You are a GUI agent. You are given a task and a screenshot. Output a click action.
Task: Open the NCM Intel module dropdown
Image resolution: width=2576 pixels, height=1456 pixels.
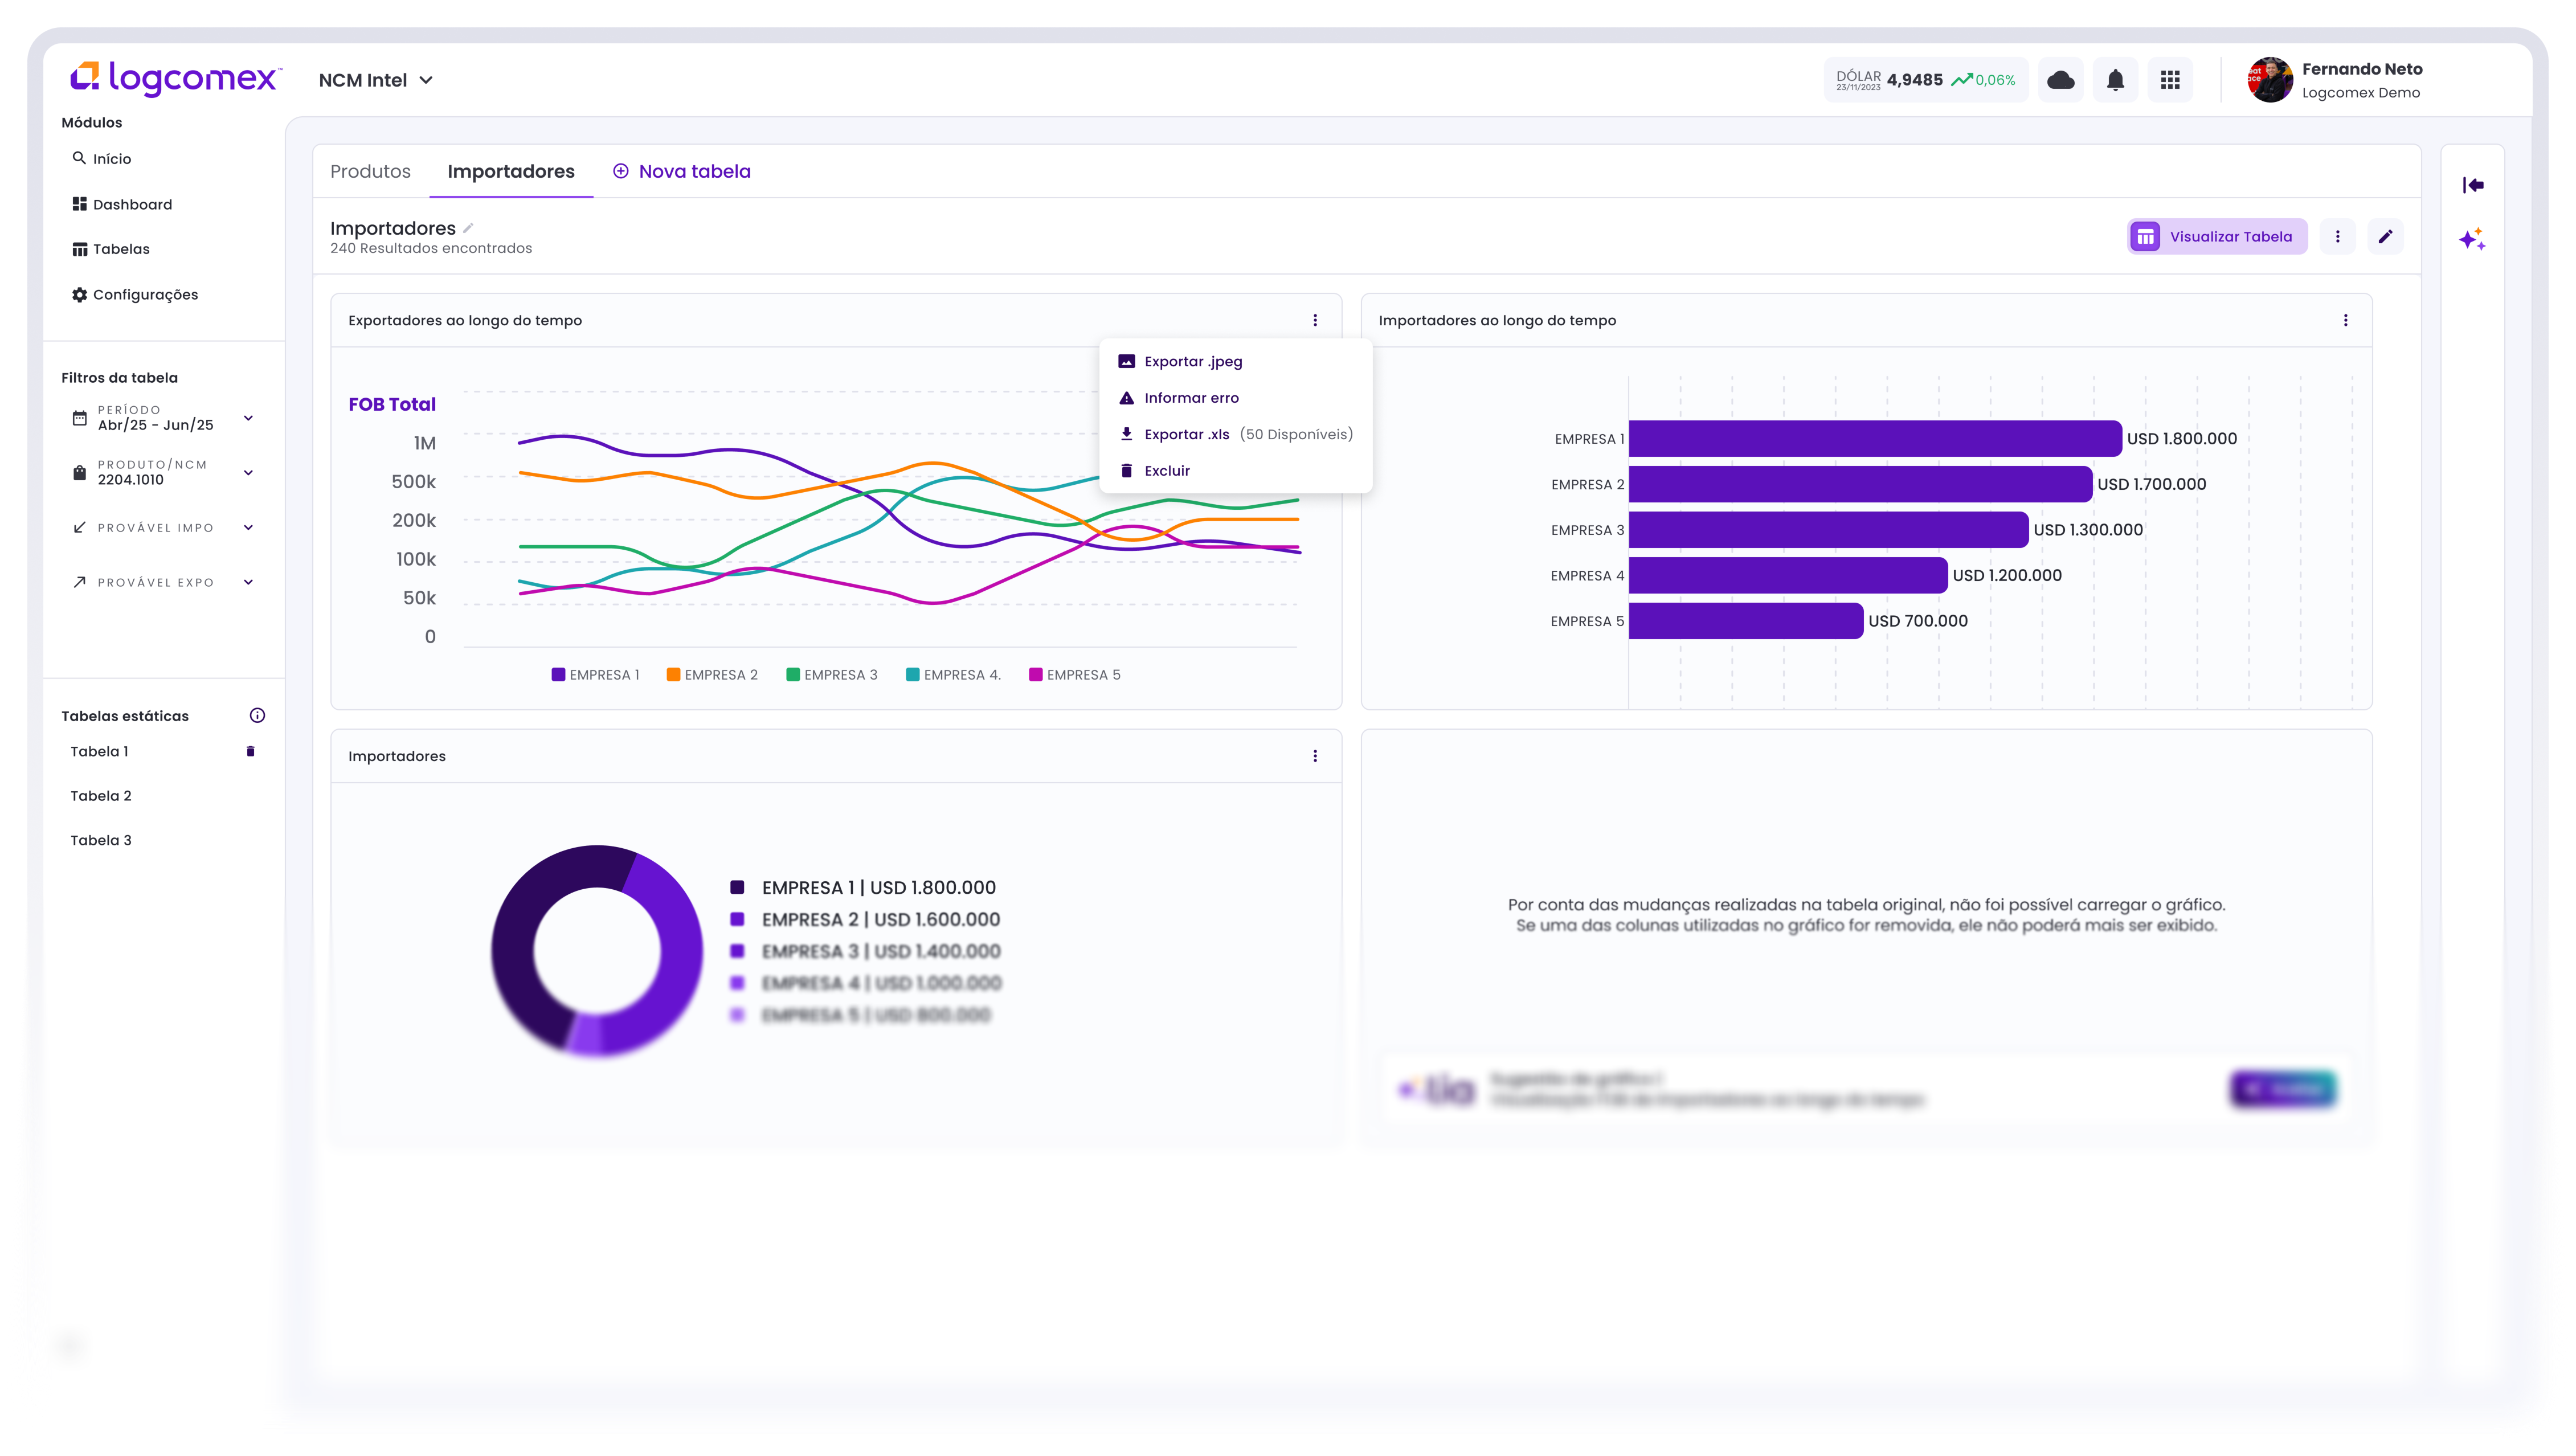pyautogui.click(x=376, y=80)
